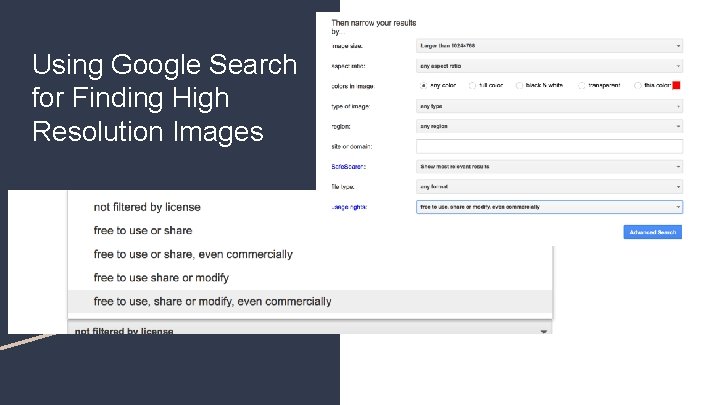The width and height of the screenshot is (720, 405).
Task: Select the 'any color' radio button
Action: point(423,85)
